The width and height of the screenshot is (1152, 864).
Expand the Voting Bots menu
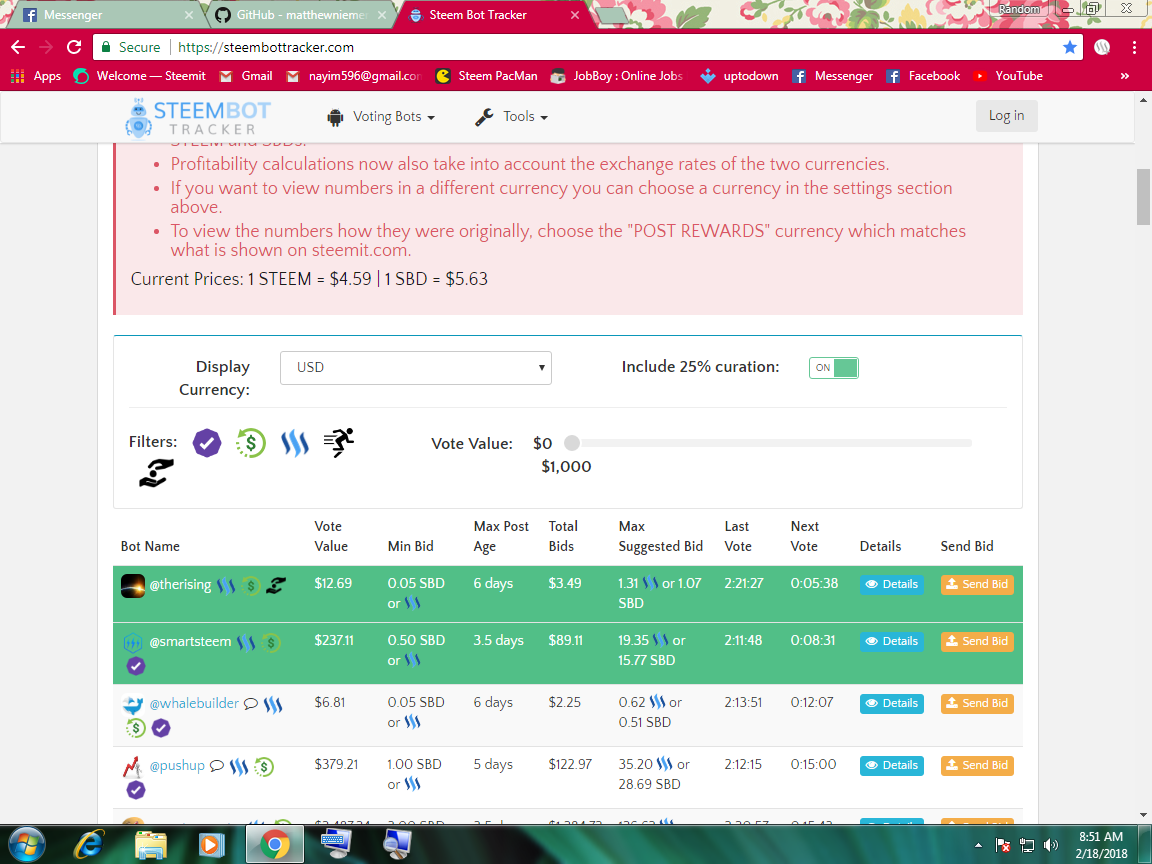pyautogui.click(x=381, y=117)
